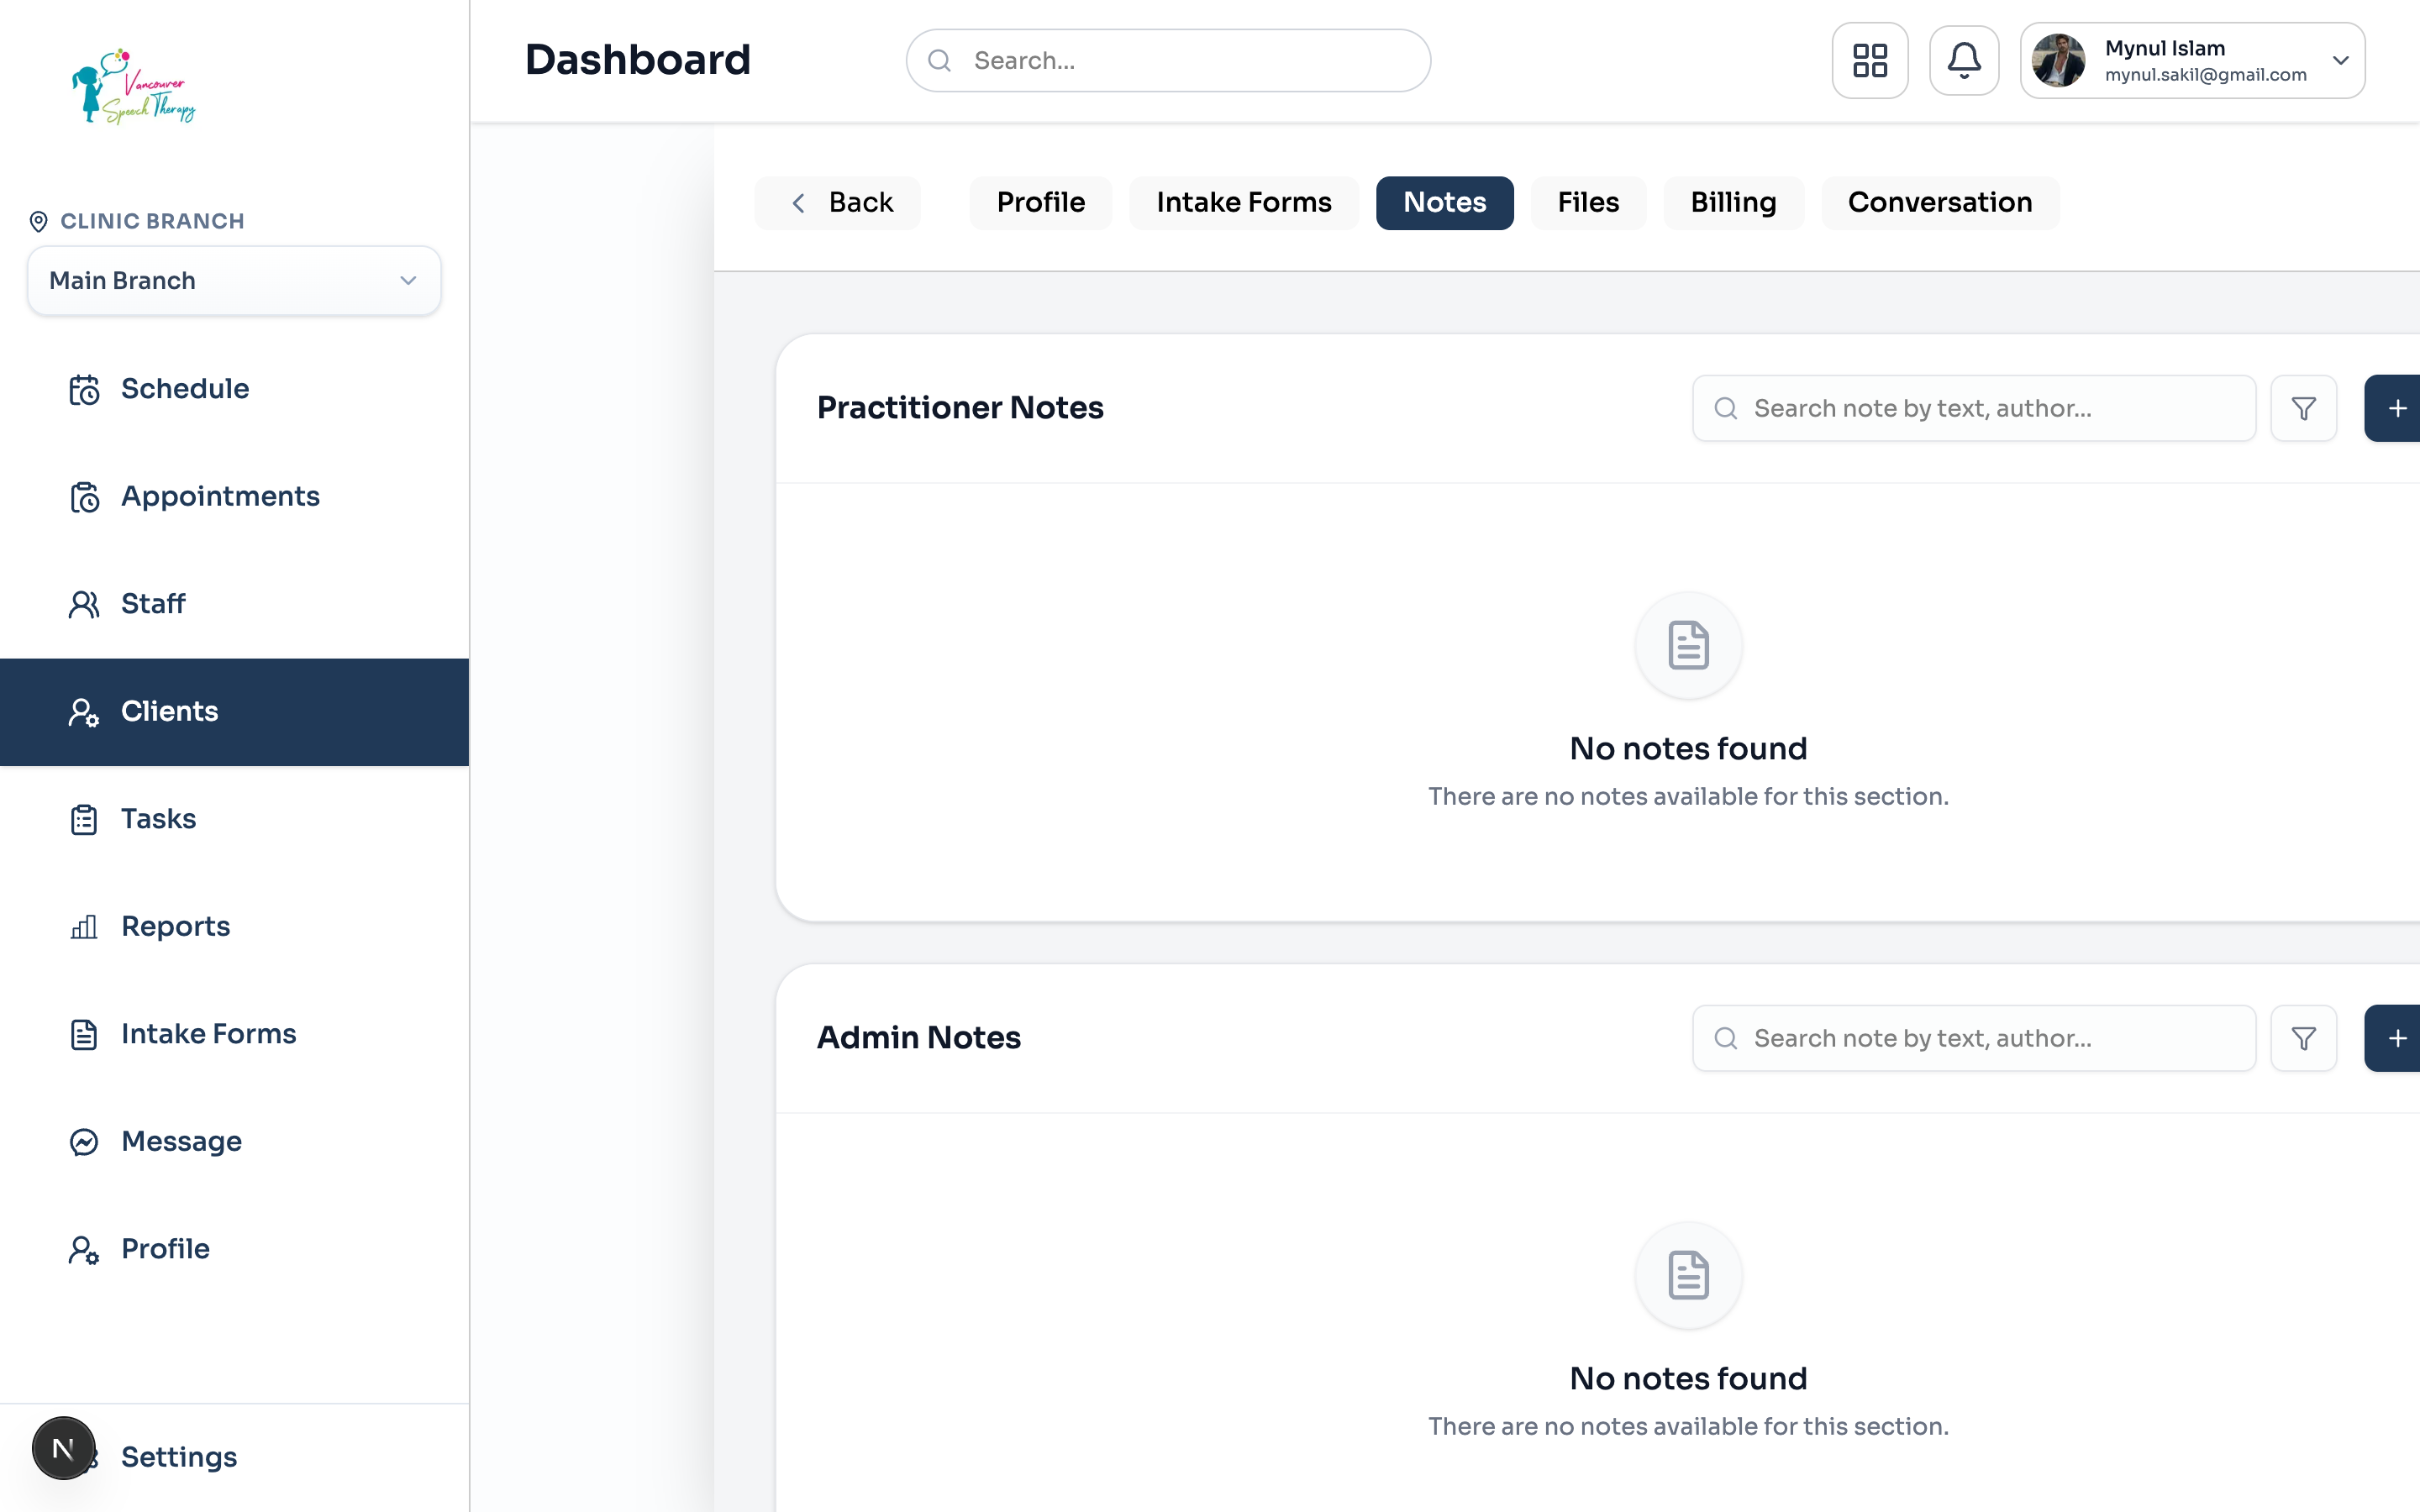Click the Intake Forms document icon in sidebar
The height and width of the screenshot is (1512, 2420).
click(84, 1034)
